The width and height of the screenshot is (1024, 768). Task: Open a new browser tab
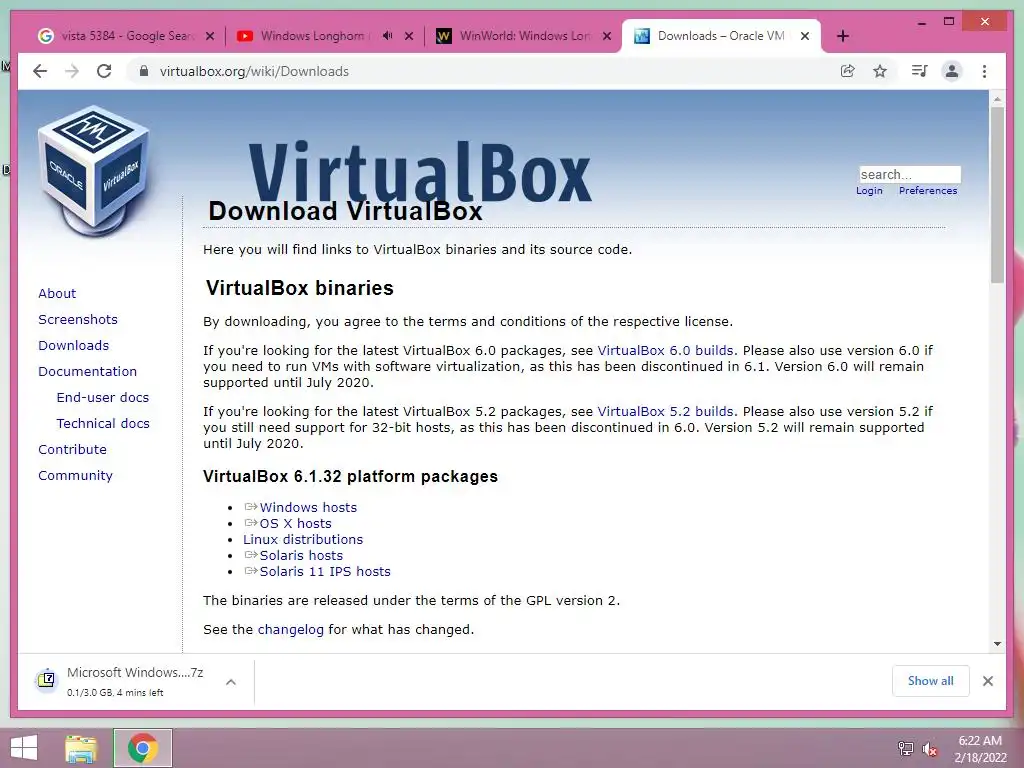[842, 36]
